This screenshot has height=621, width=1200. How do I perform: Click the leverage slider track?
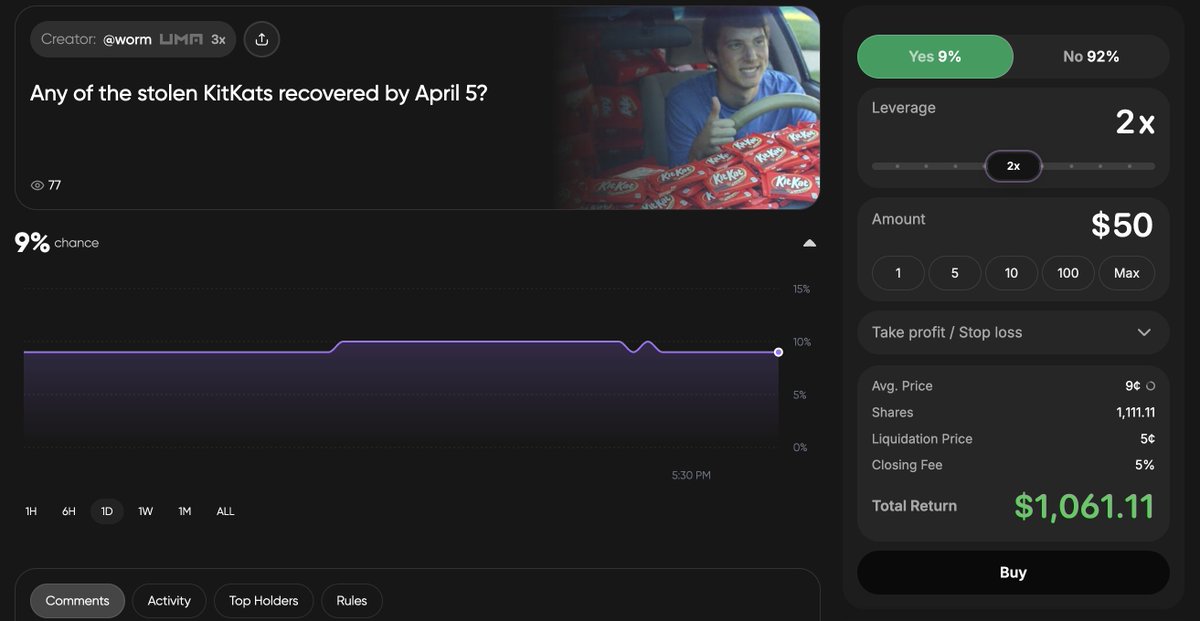[1013, 166]
